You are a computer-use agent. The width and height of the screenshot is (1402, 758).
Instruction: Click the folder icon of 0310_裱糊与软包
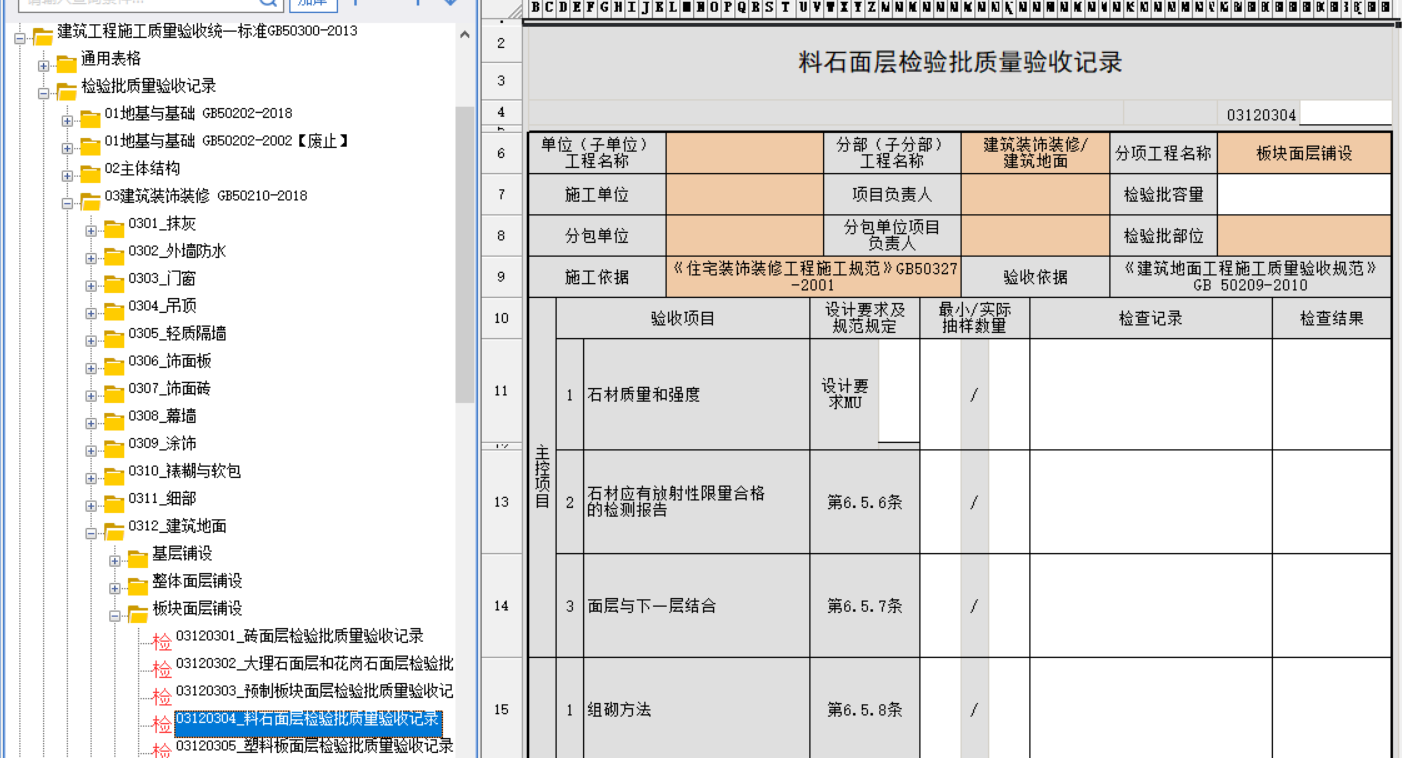pos(114,477)
